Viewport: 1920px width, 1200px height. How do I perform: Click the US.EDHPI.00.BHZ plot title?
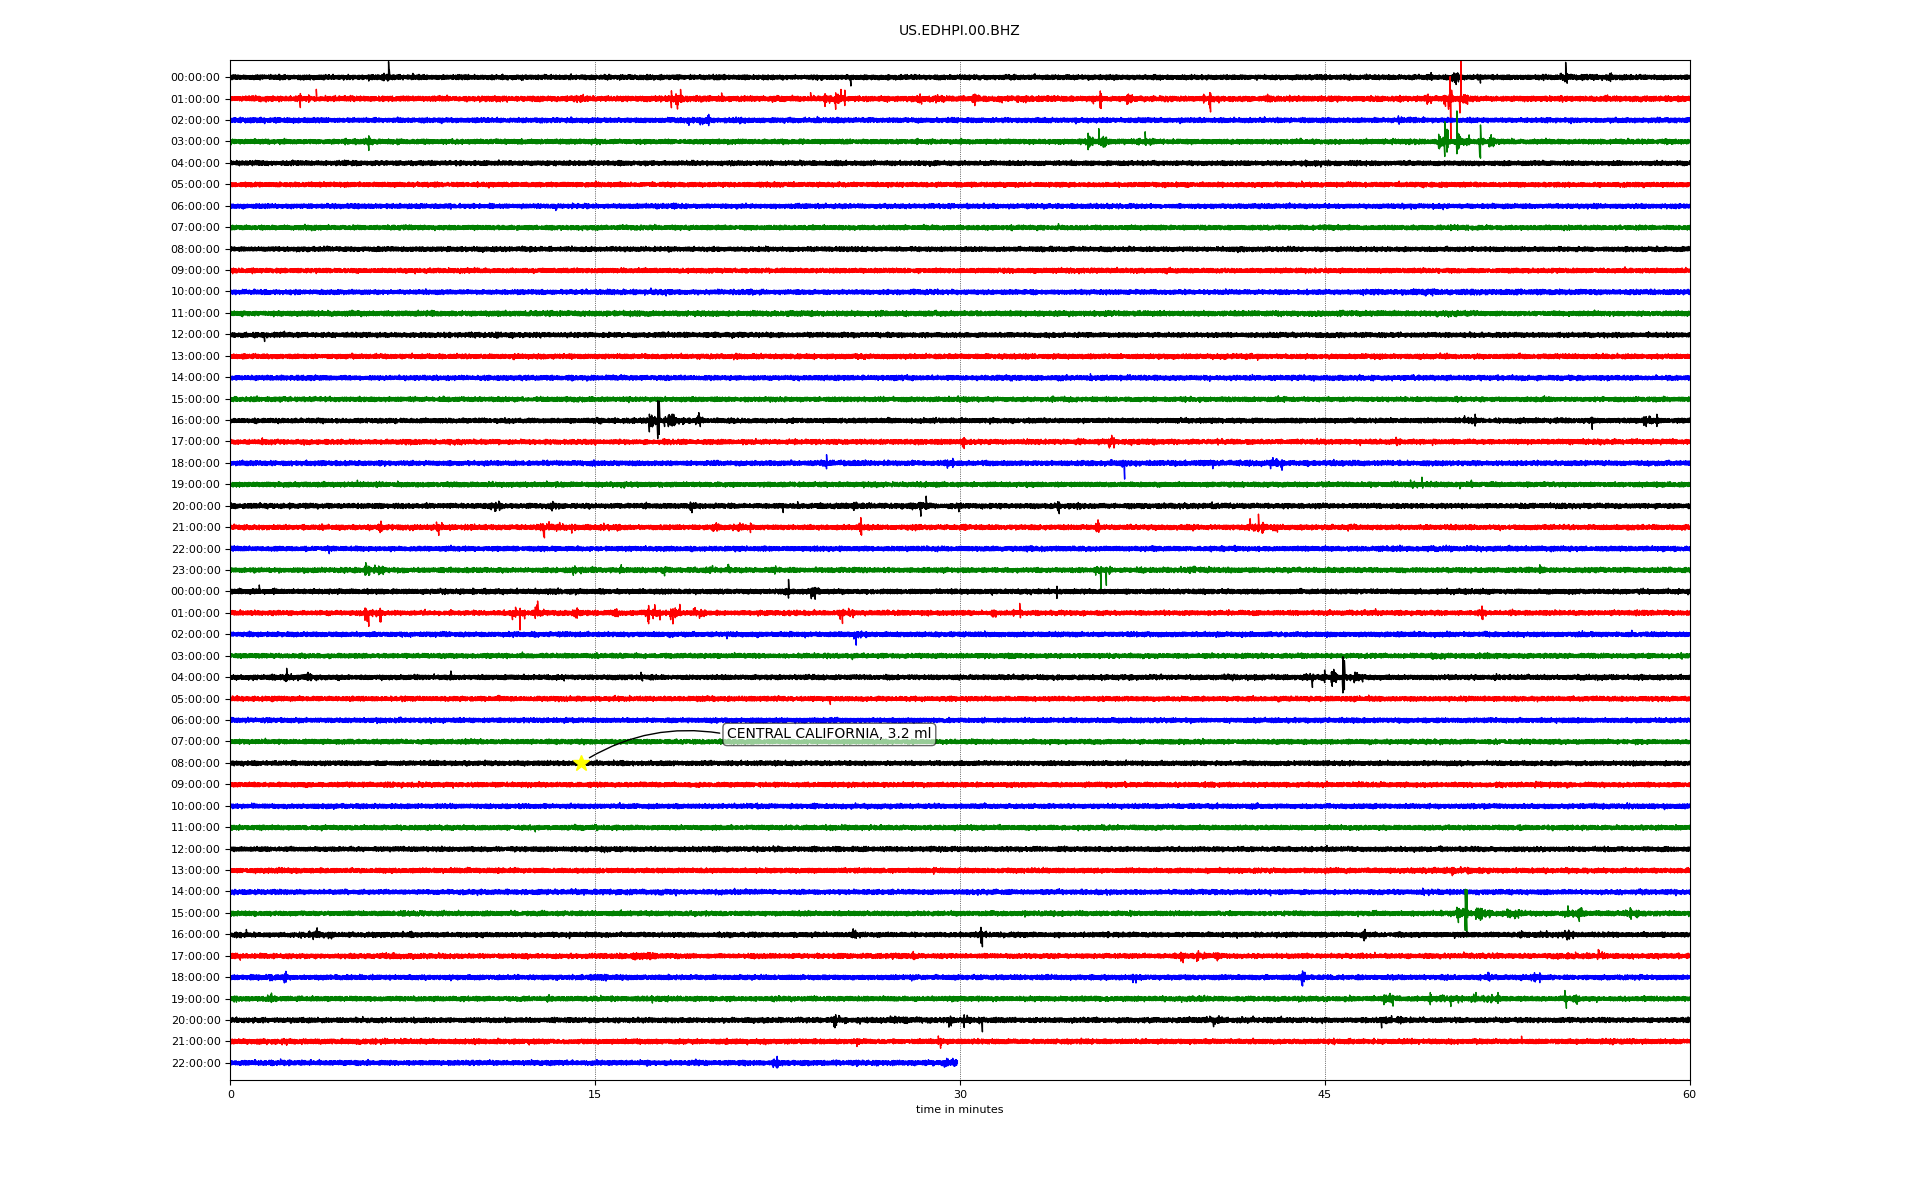[x=958, y=31]
